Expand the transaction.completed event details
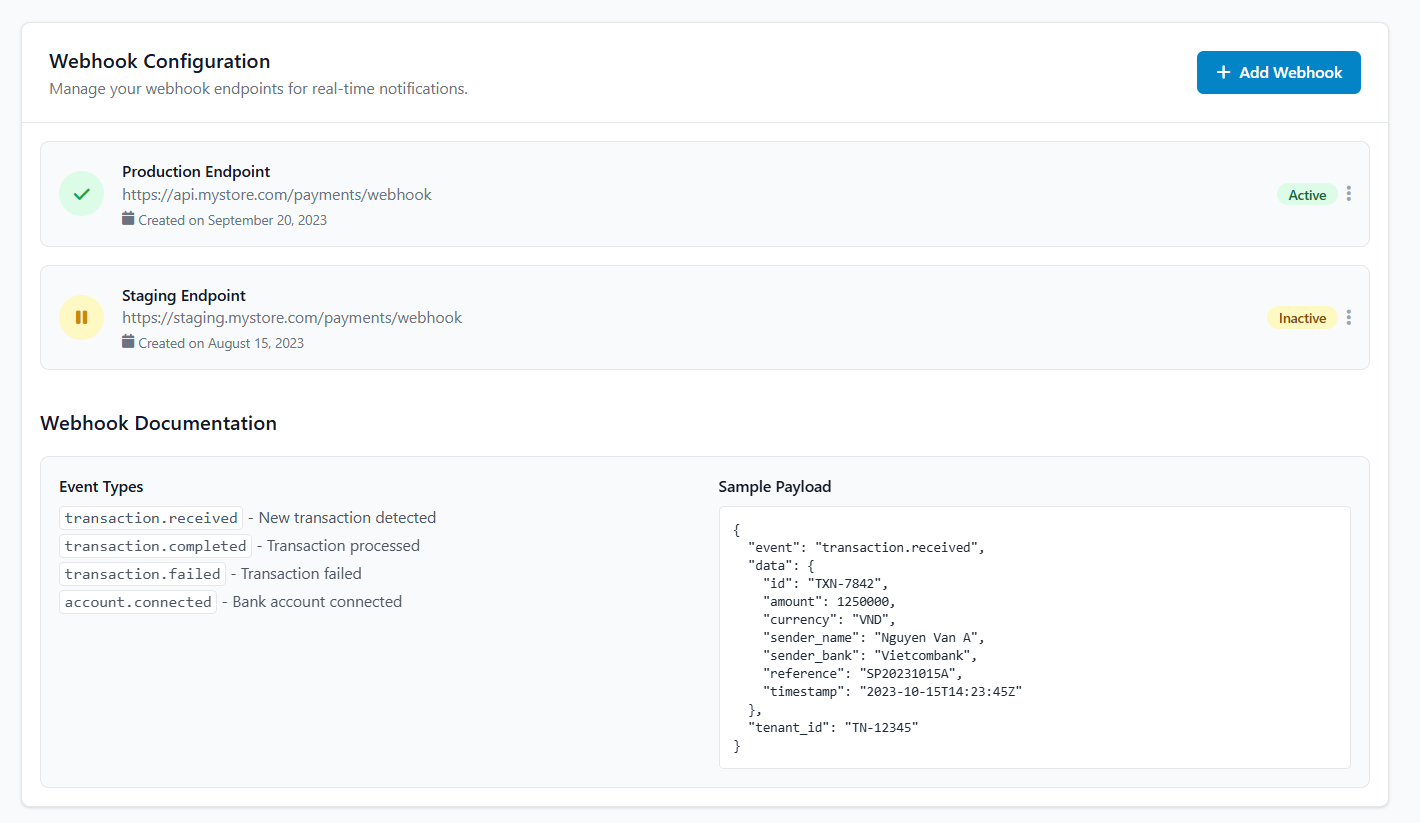 click(155, 545)
